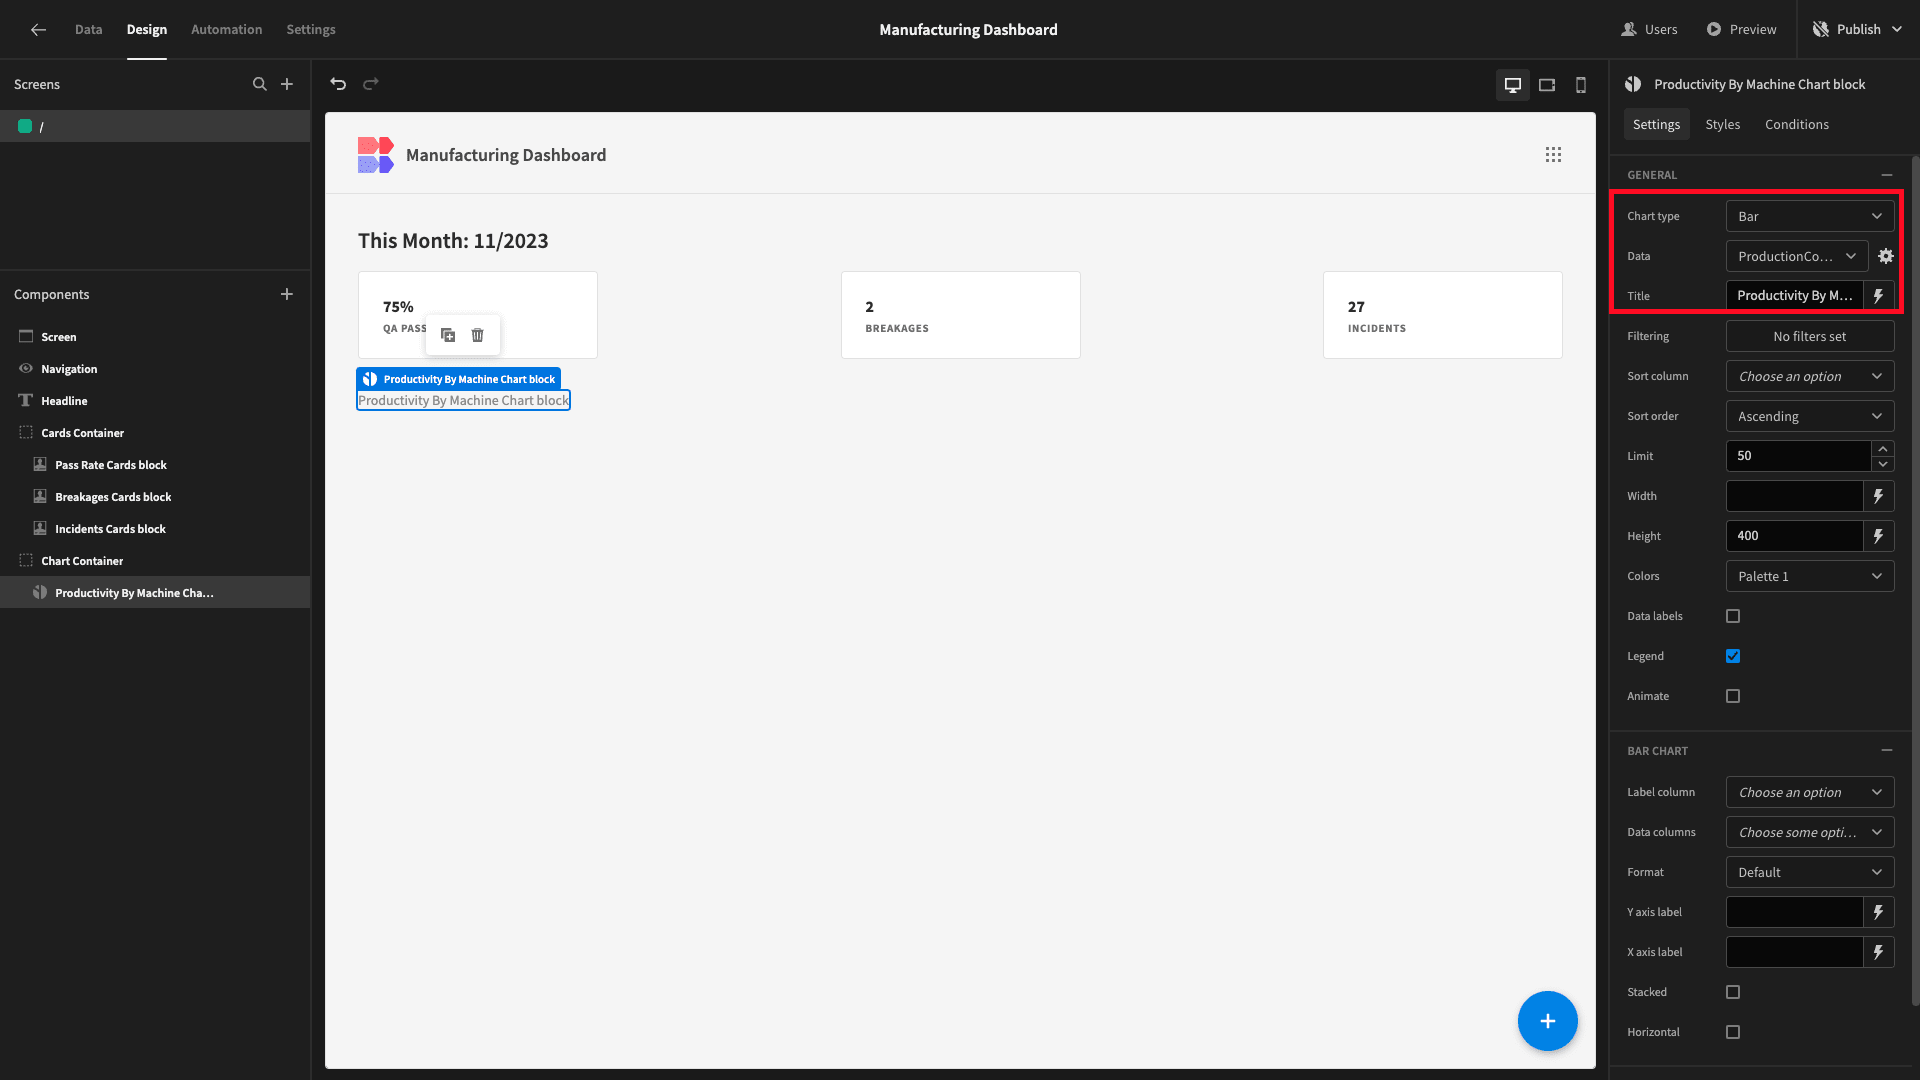
Task: Click the No filters set button
Action: point(1810,336)
